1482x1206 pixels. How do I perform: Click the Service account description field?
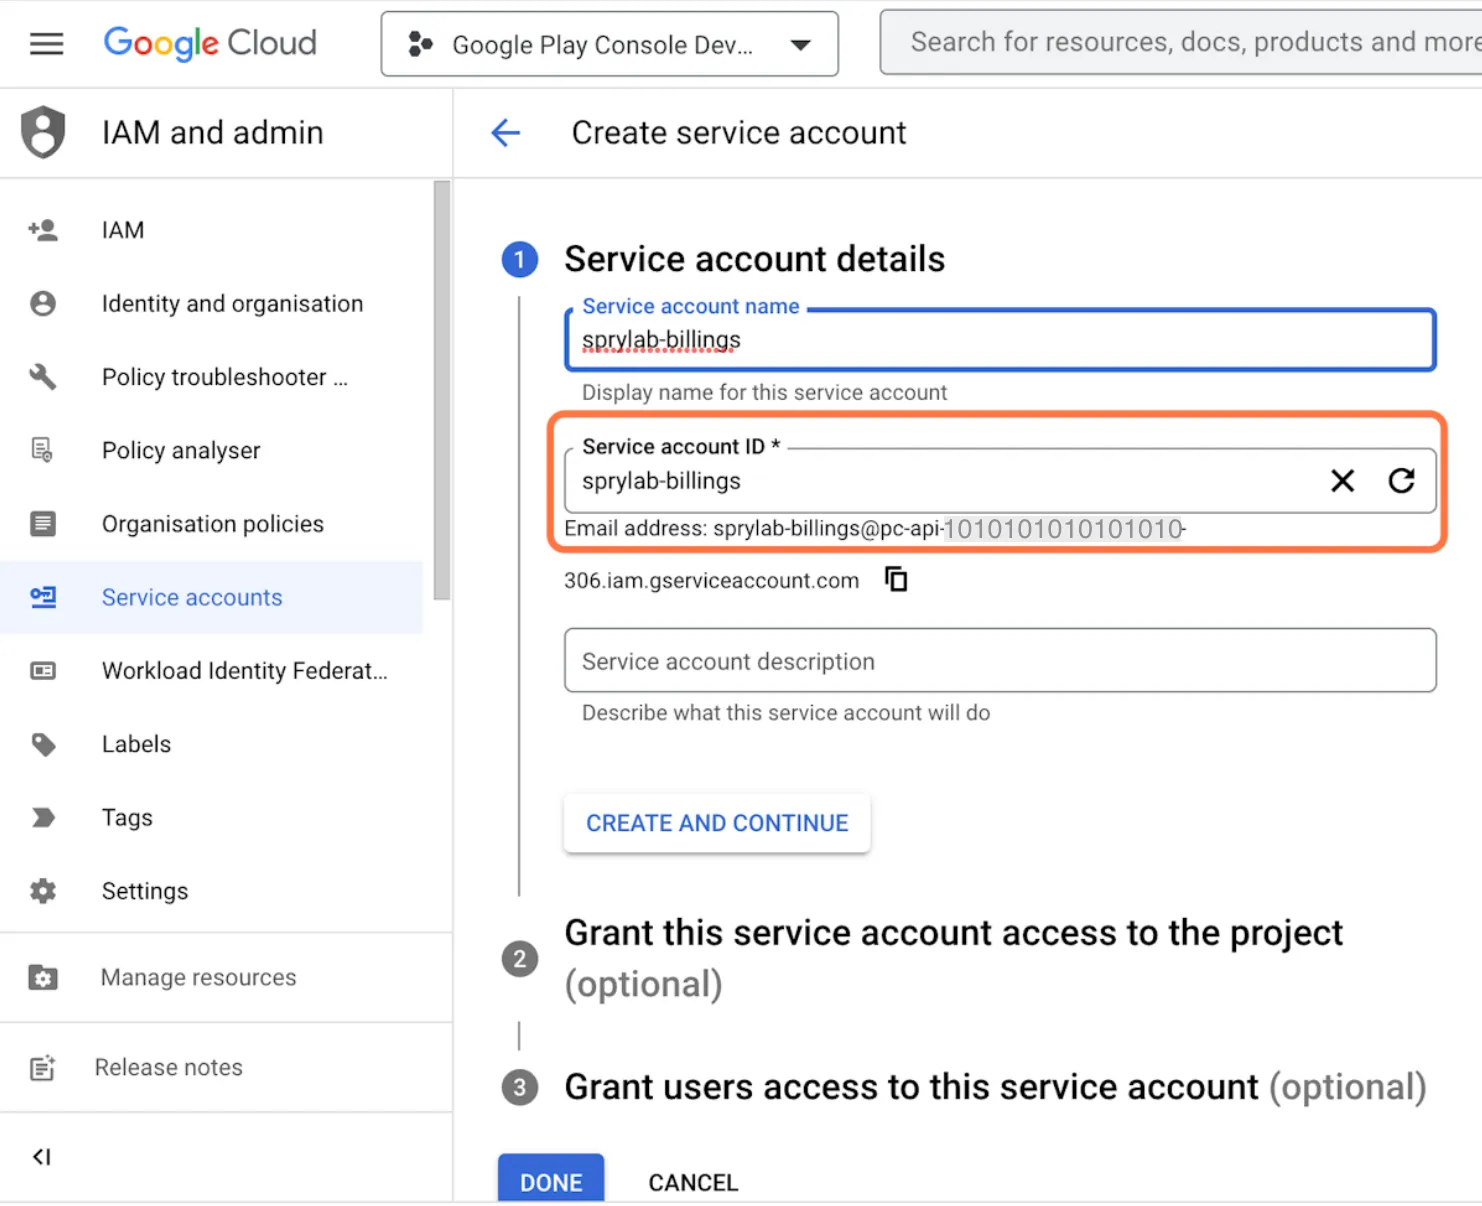pos(1000,660)
